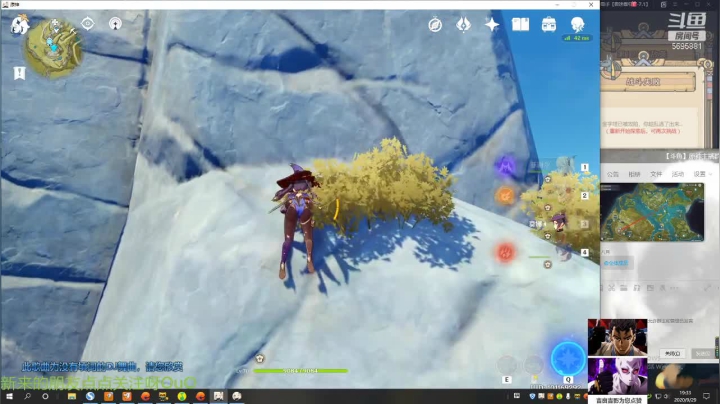Open the quest exclamation bookmark icon
This screenshot has width=720, height=404.
(19, 73)
